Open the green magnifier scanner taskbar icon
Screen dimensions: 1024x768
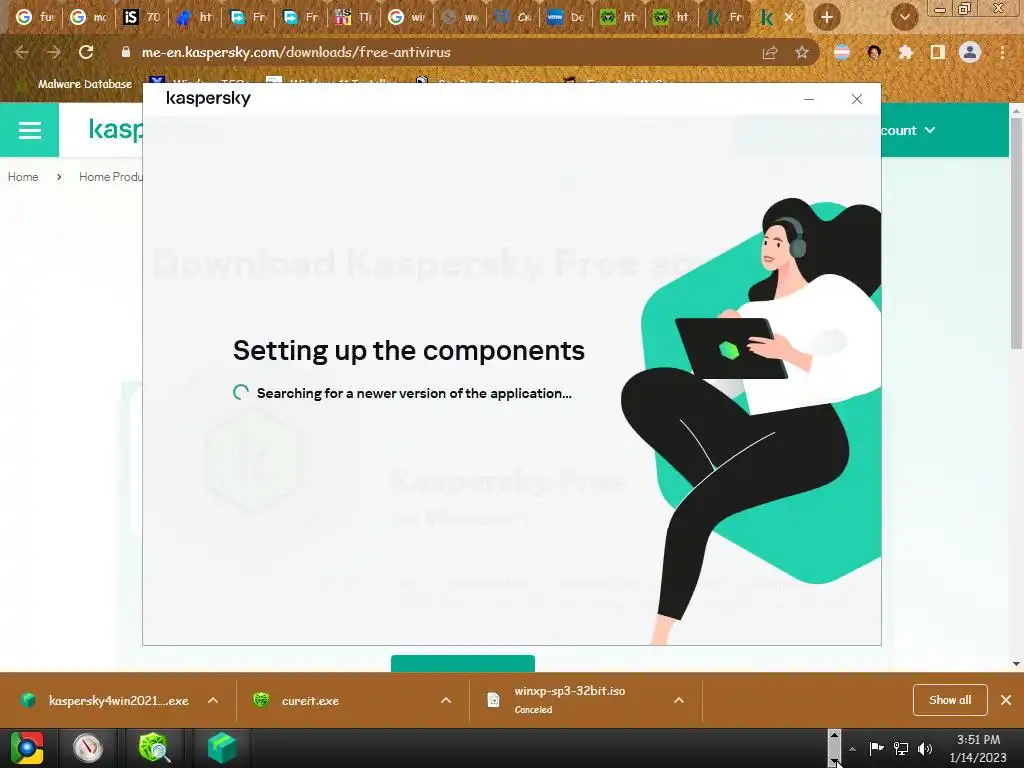(x=154, y=748)
